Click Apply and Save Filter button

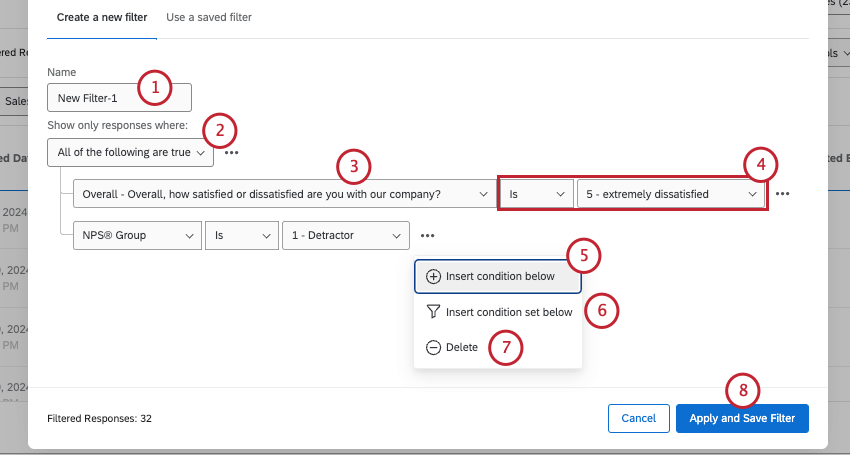tap(742, 418)
